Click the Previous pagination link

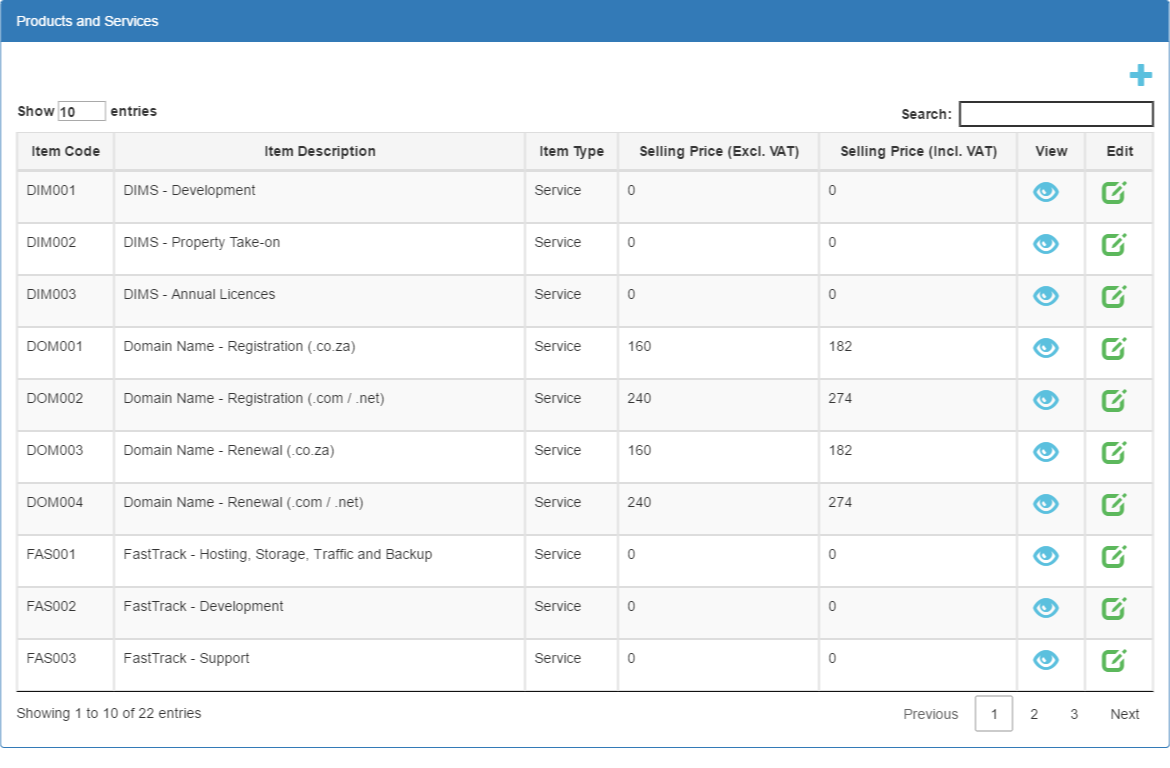click(930, 714)
